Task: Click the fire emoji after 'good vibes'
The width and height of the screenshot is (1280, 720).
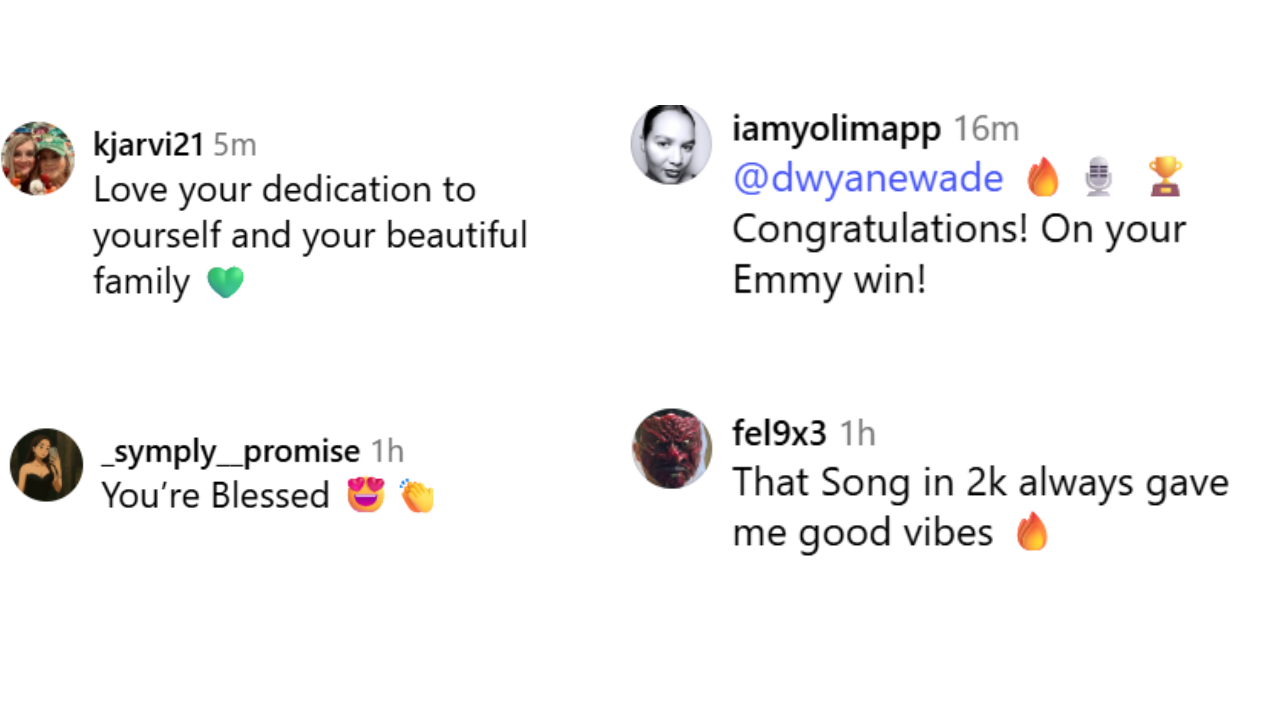Action: coord(1032,532)
